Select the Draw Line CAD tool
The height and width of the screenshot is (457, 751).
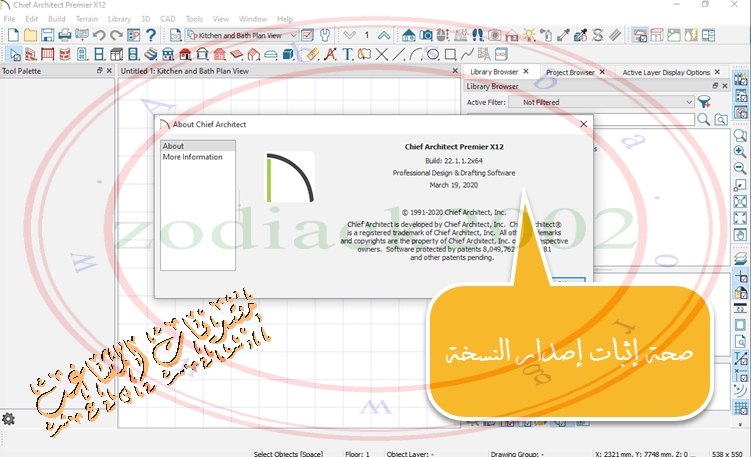click(x=398, y=54)
